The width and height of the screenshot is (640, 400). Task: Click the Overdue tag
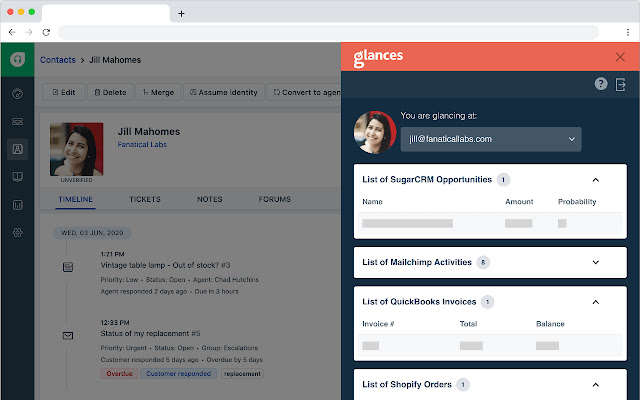(x=119, y=373)
